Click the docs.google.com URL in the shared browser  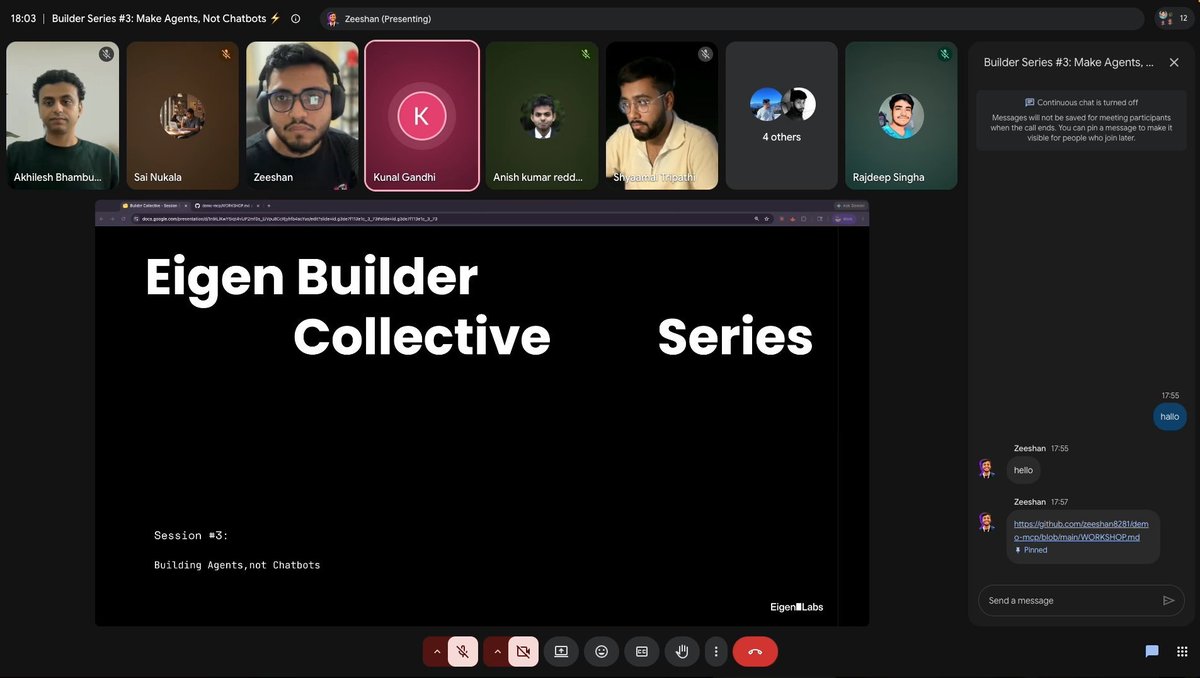click(289, 217)
